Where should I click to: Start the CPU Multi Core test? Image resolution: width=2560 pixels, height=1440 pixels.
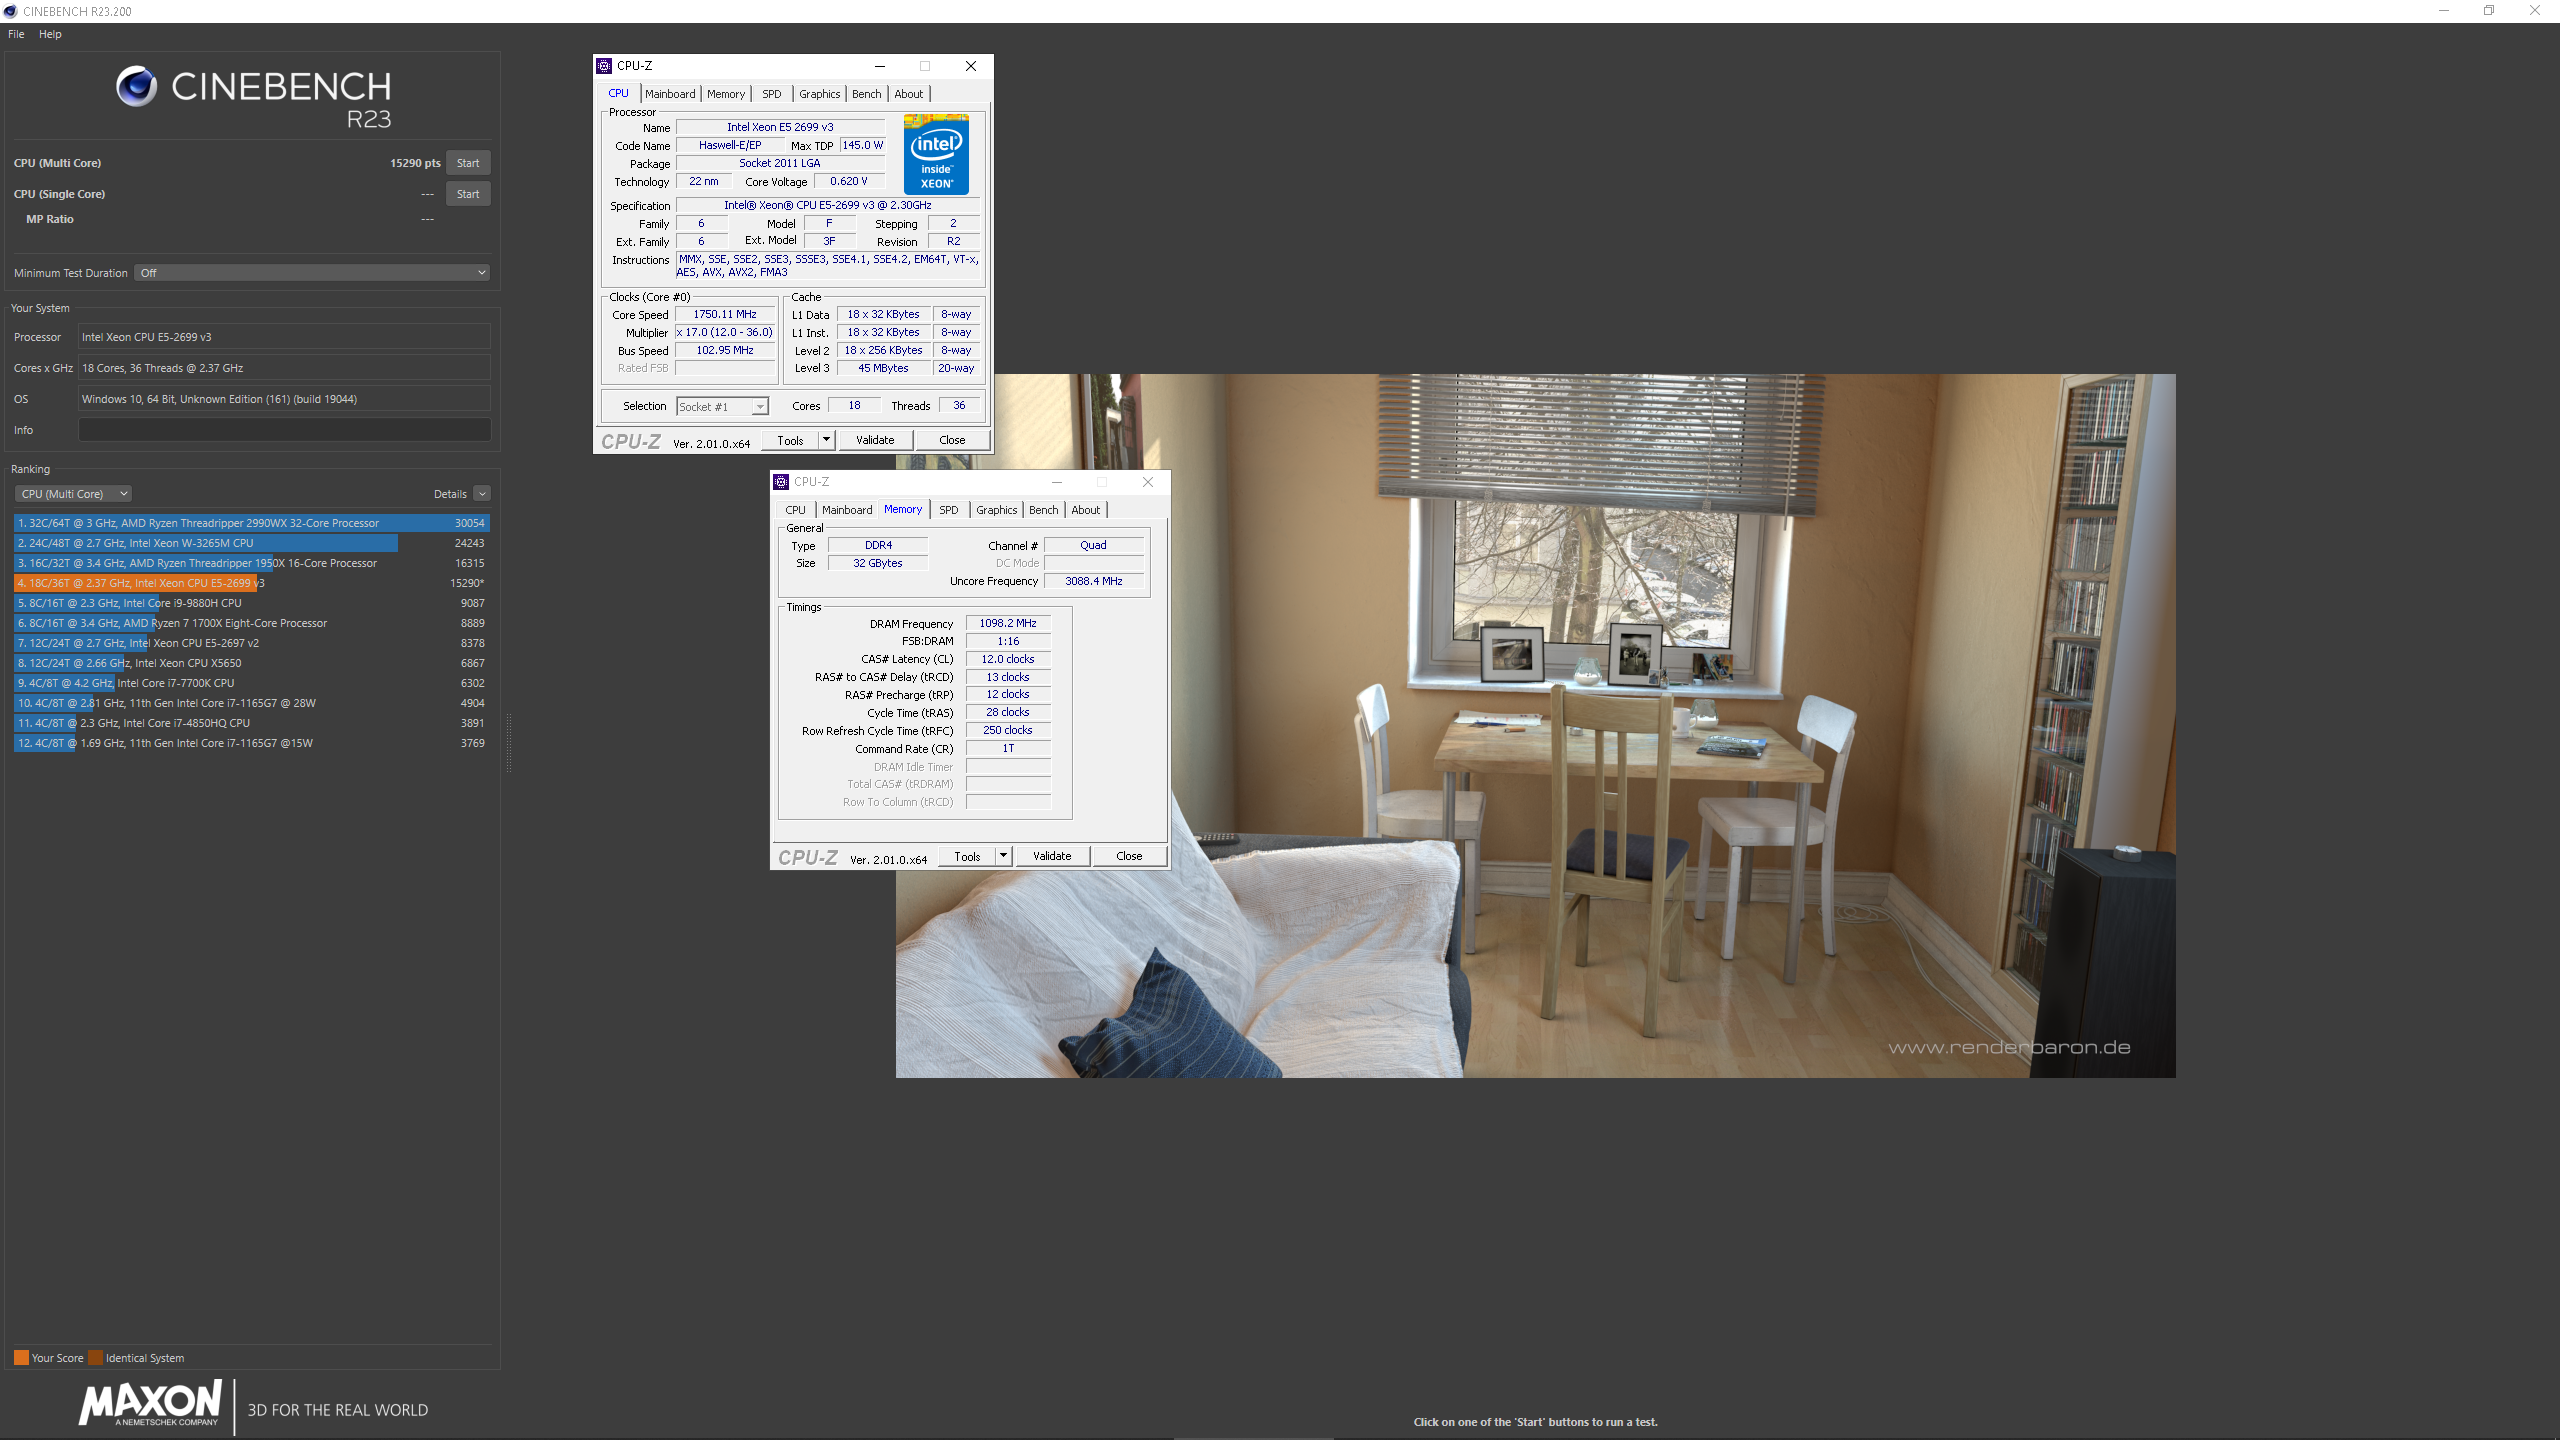coord(468,163)
